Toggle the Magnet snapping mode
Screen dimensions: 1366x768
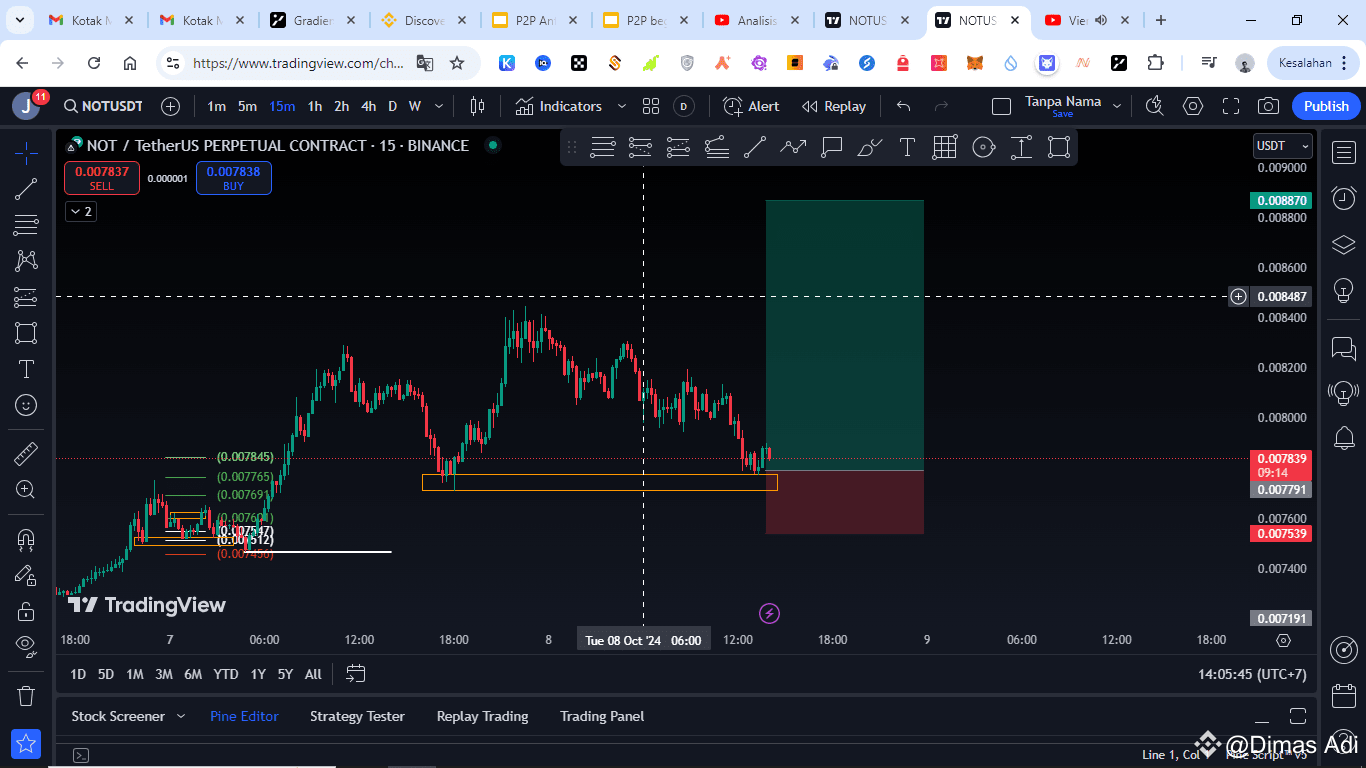[x=26, y=540]
